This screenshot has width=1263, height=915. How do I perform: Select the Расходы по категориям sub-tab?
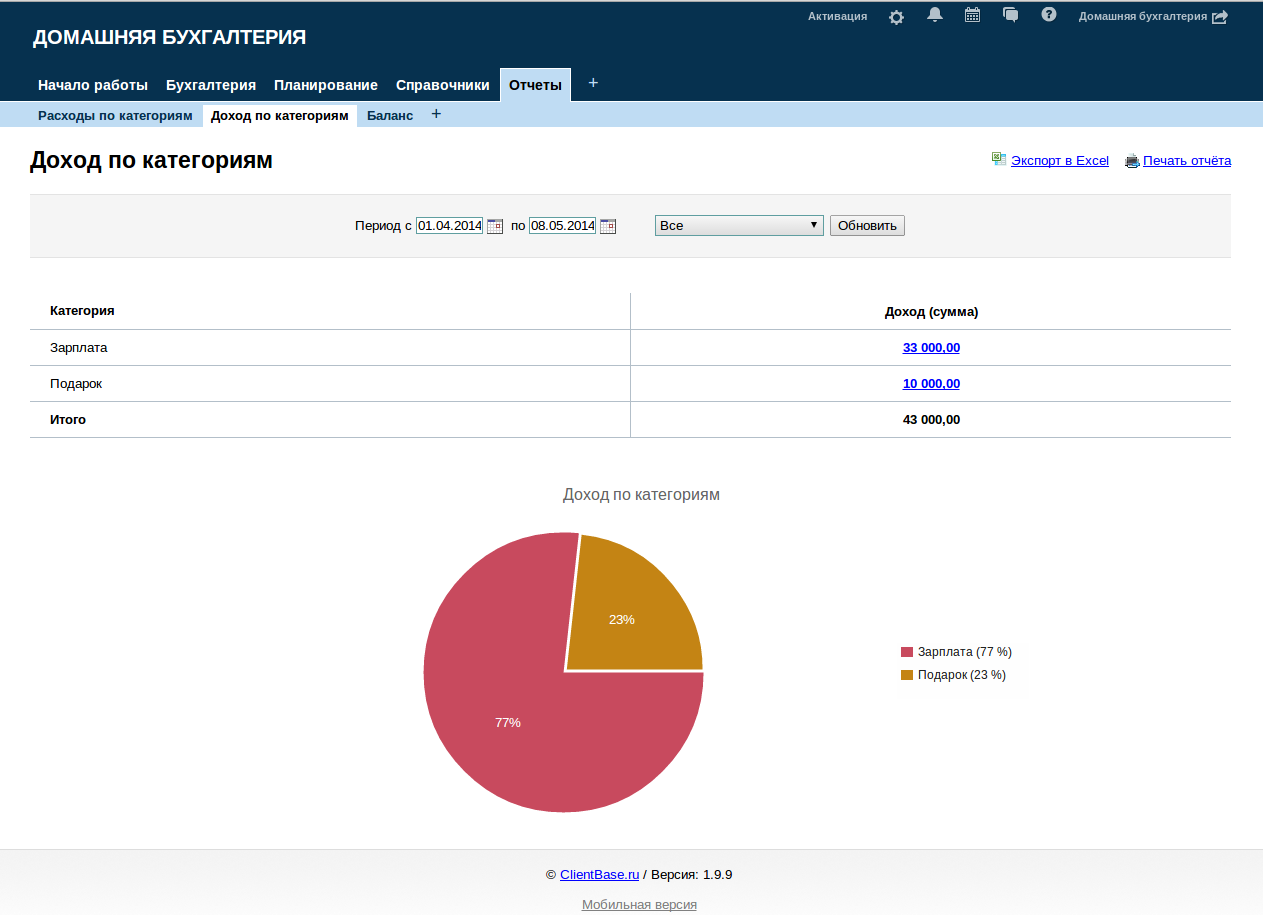point(115,116)
